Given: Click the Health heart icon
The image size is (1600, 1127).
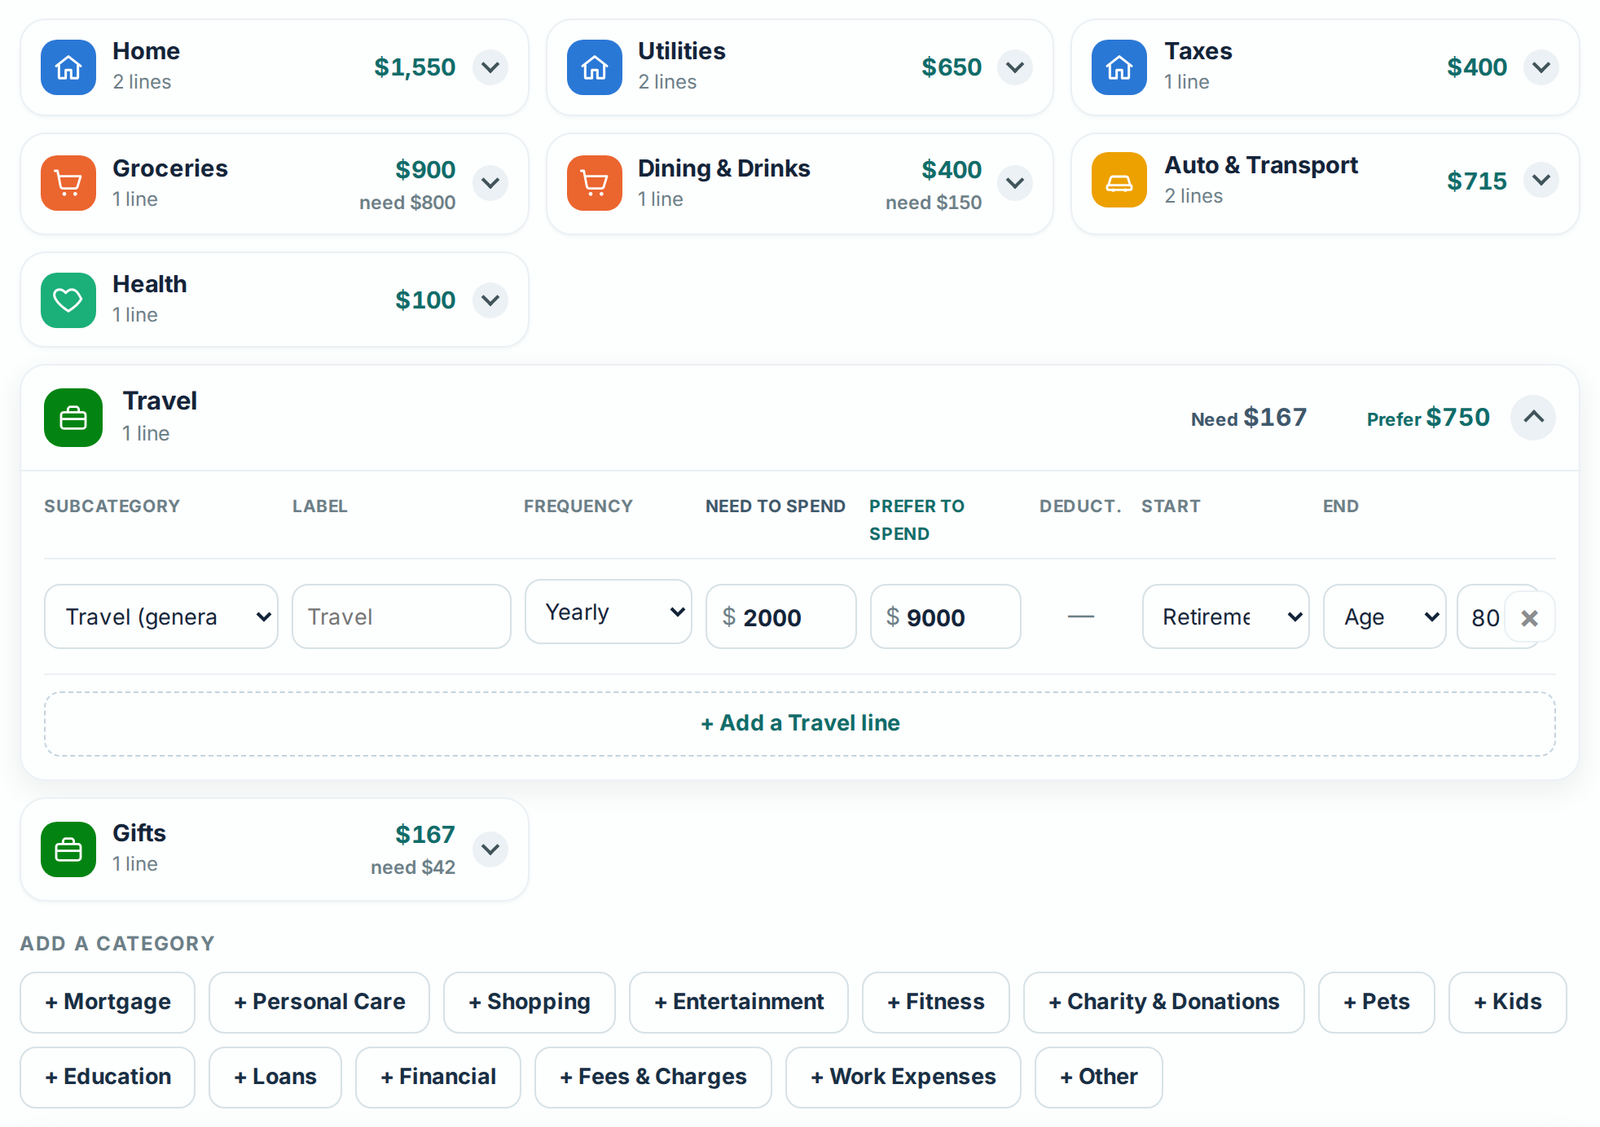Looking at the screenshot, I should coord(68,300).
